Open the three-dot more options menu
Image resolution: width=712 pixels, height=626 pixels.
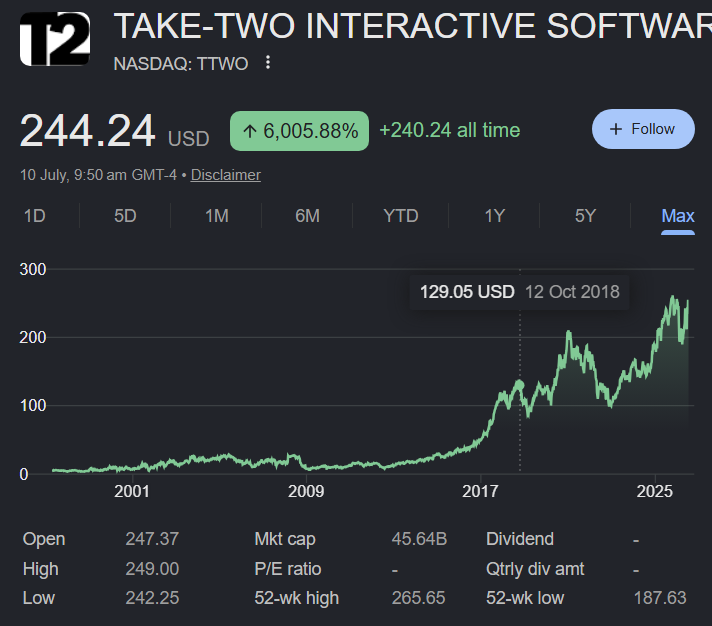click(x=268, y=63)
